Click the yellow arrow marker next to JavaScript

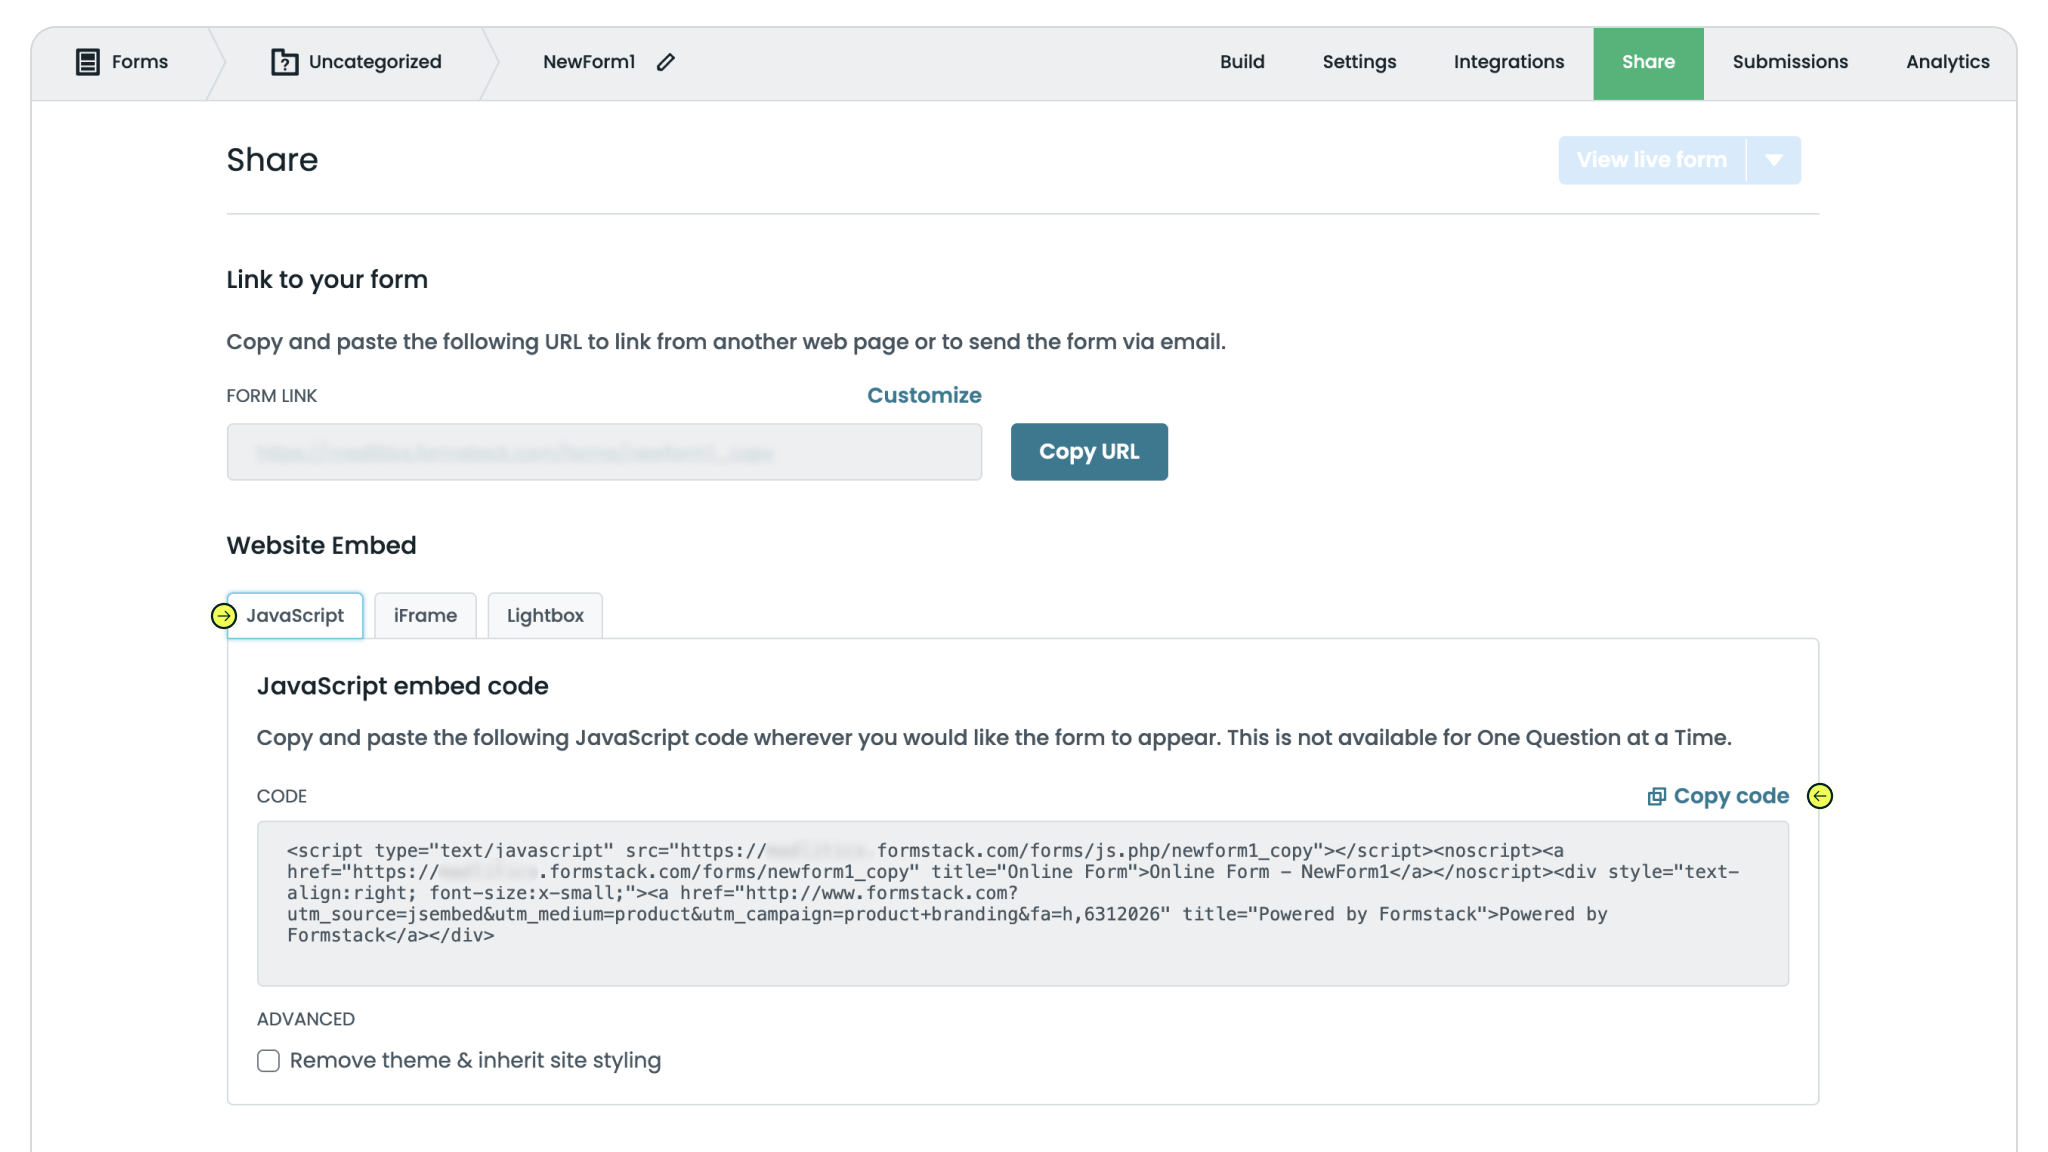pyautogui.click(x=224, y=616)
